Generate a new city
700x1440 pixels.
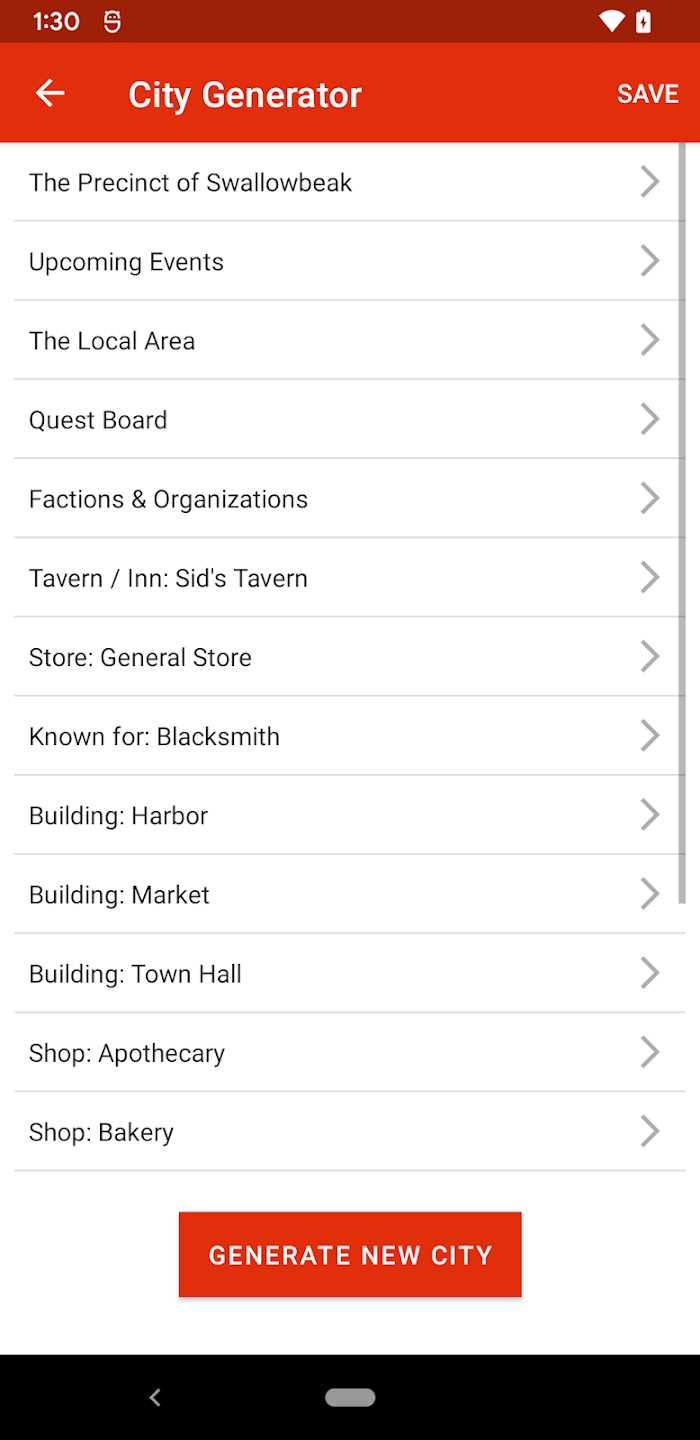click(350, 1255)
